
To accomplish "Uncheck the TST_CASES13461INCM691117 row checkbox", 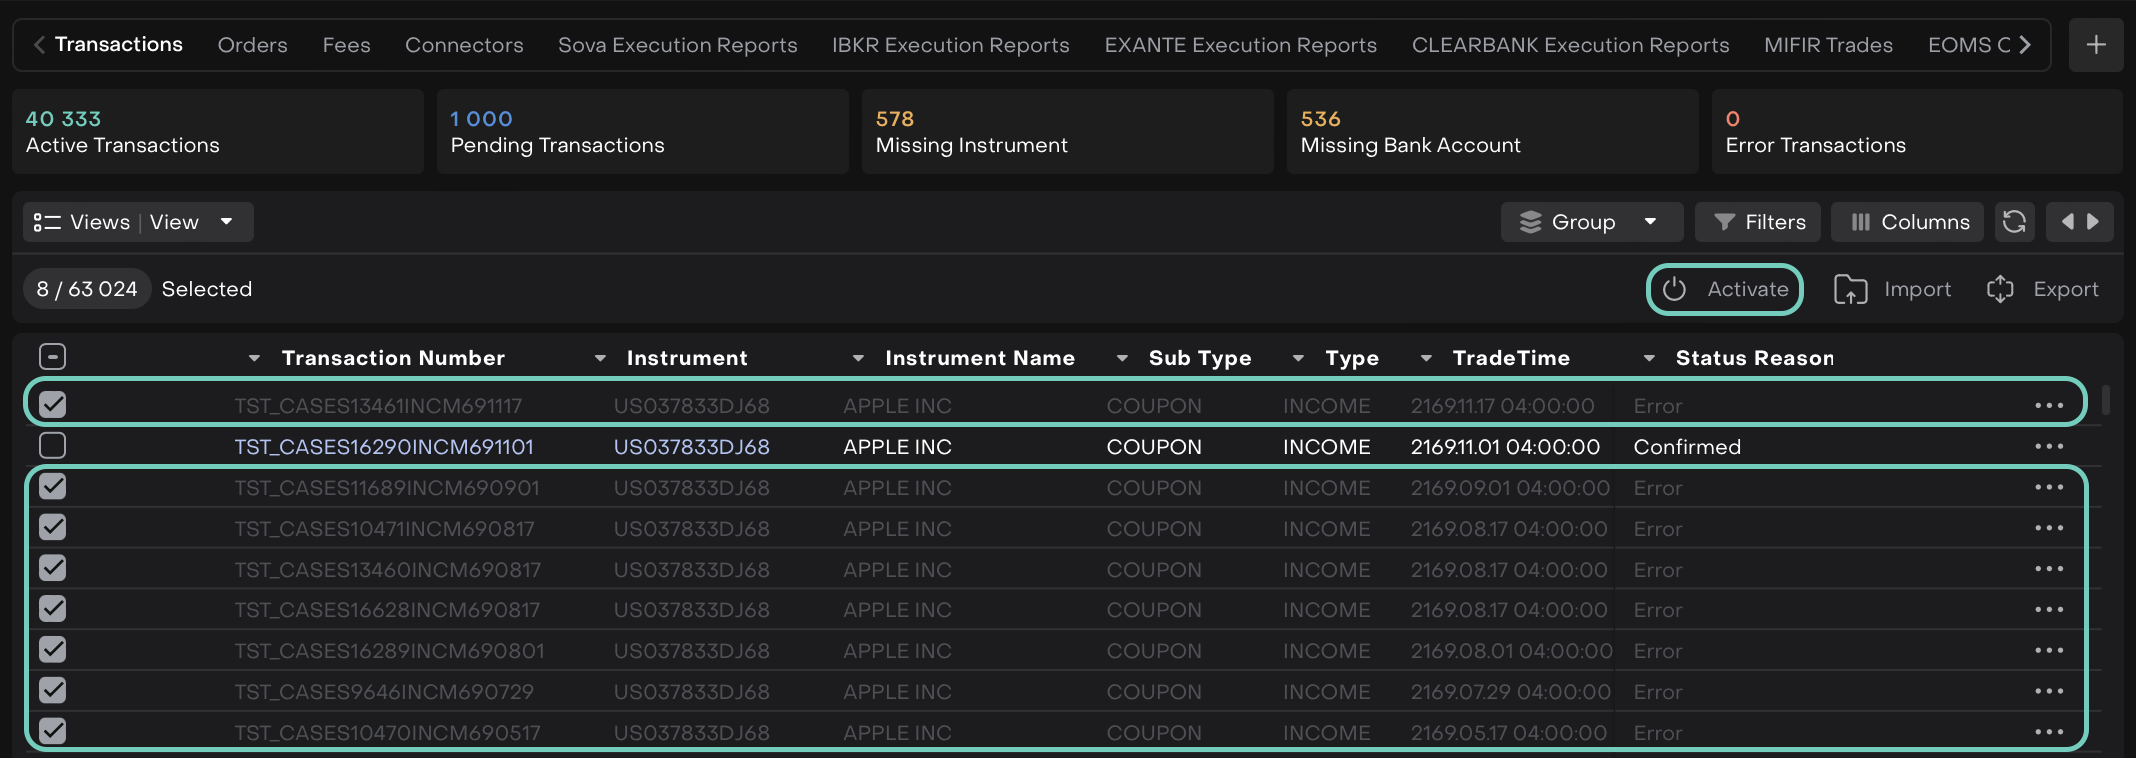I will [x=52, y=405].
